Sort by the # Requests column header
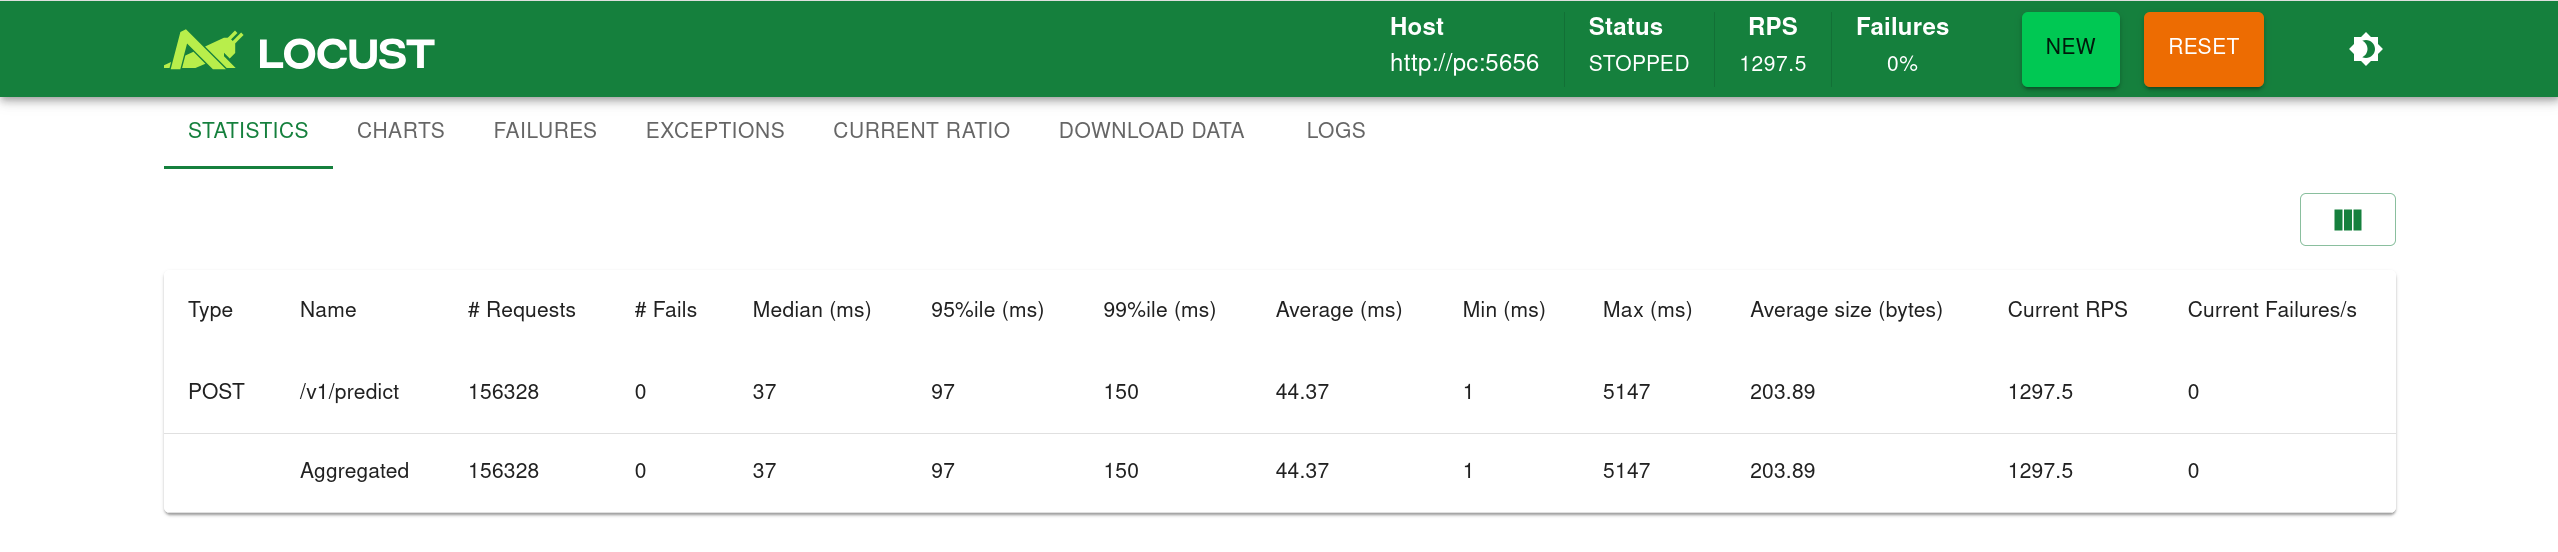The width and height of the screenshot is (2558, 552). point(522,310)
